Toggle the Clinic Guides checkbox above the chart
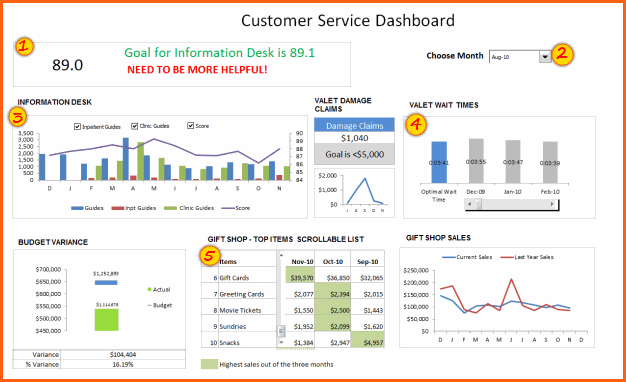This screenshot has width=626, height=382. 135,126
